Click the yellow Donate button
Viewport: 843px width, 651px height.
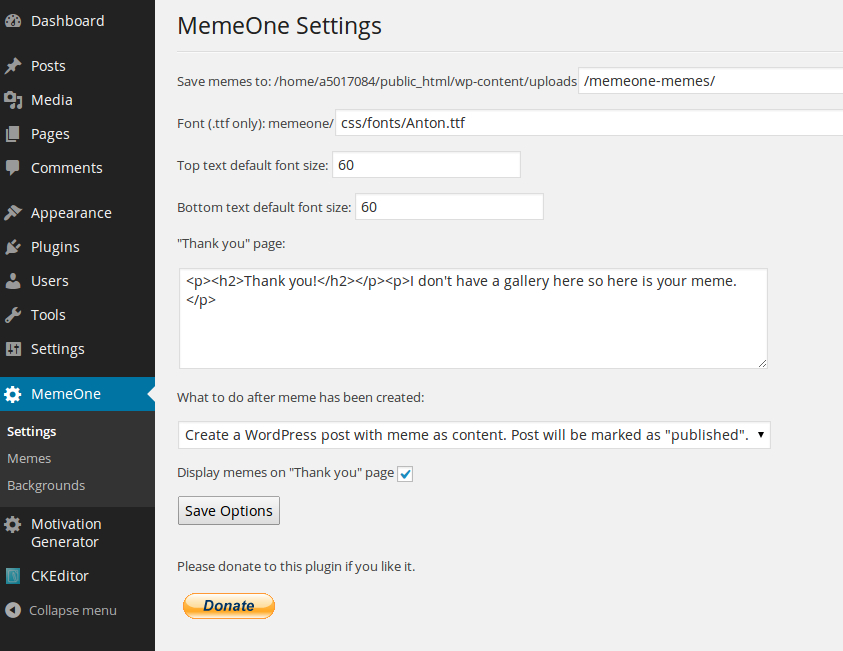coord(228,606)
